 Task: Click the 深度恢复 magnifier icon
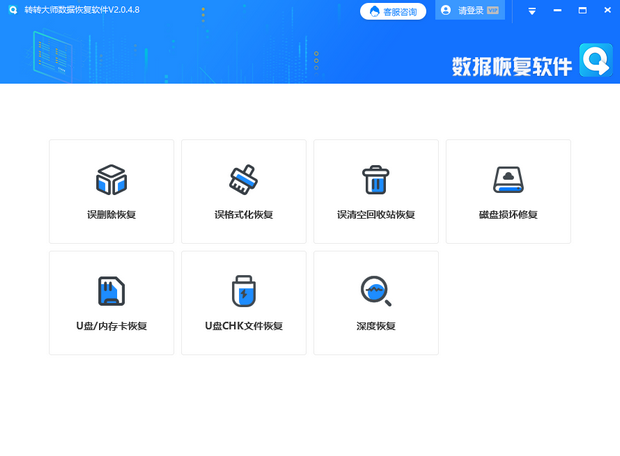tap(376, 291)
